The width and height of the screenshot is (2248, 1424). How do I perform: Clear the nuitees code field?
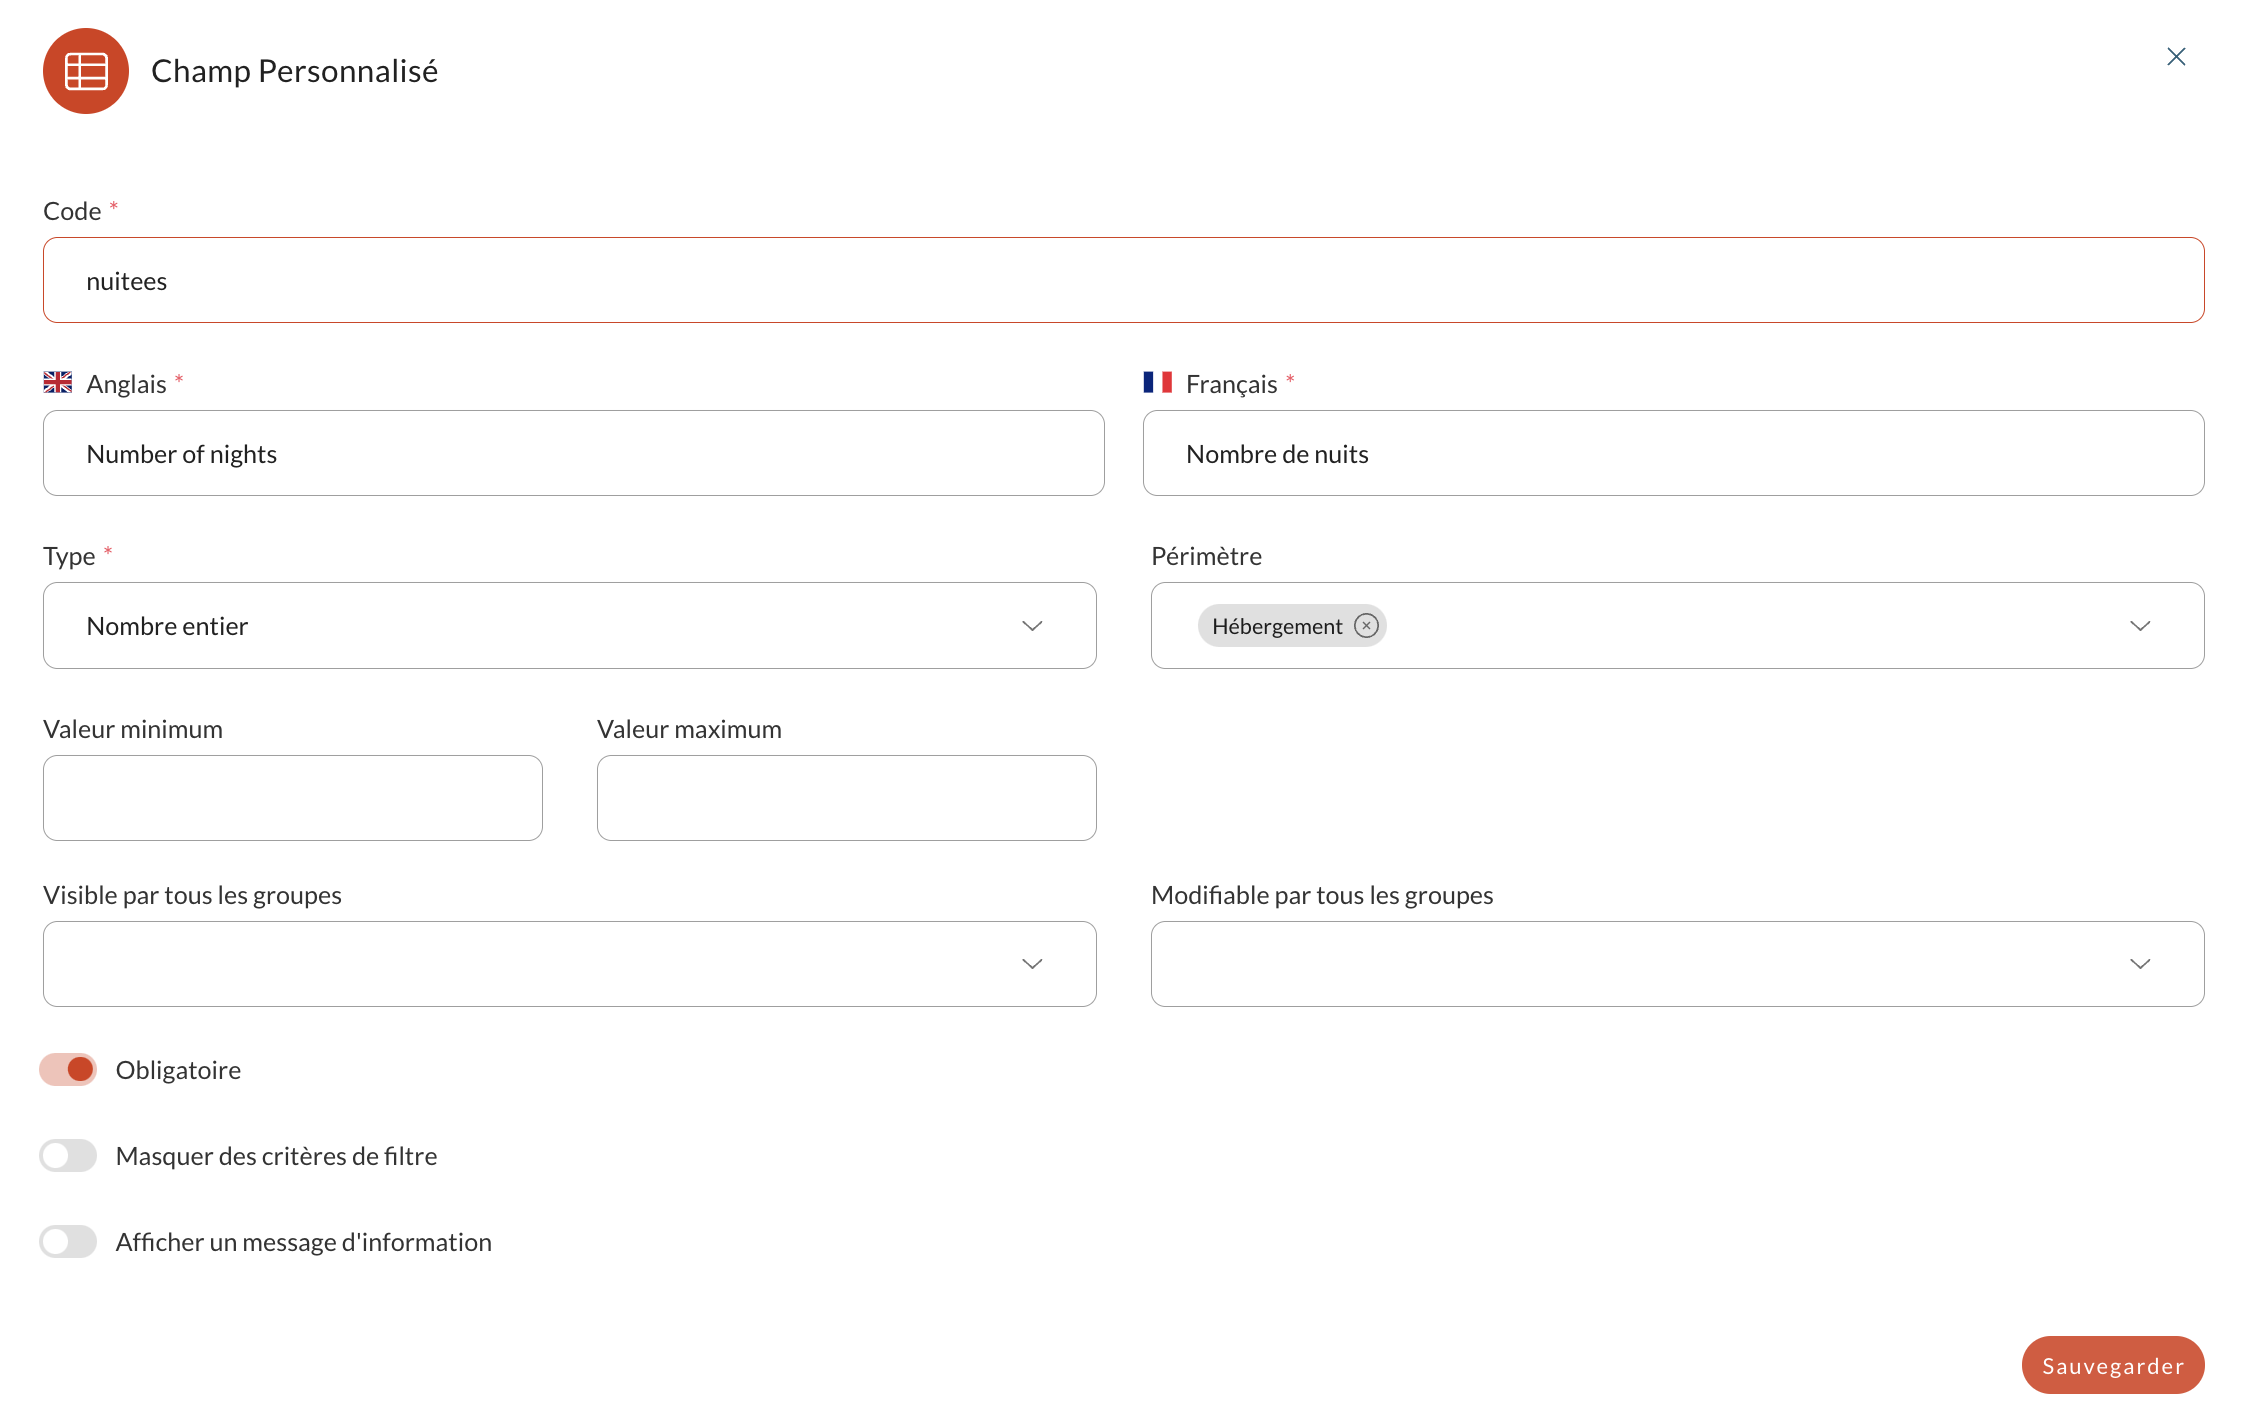pos(1124,279)
